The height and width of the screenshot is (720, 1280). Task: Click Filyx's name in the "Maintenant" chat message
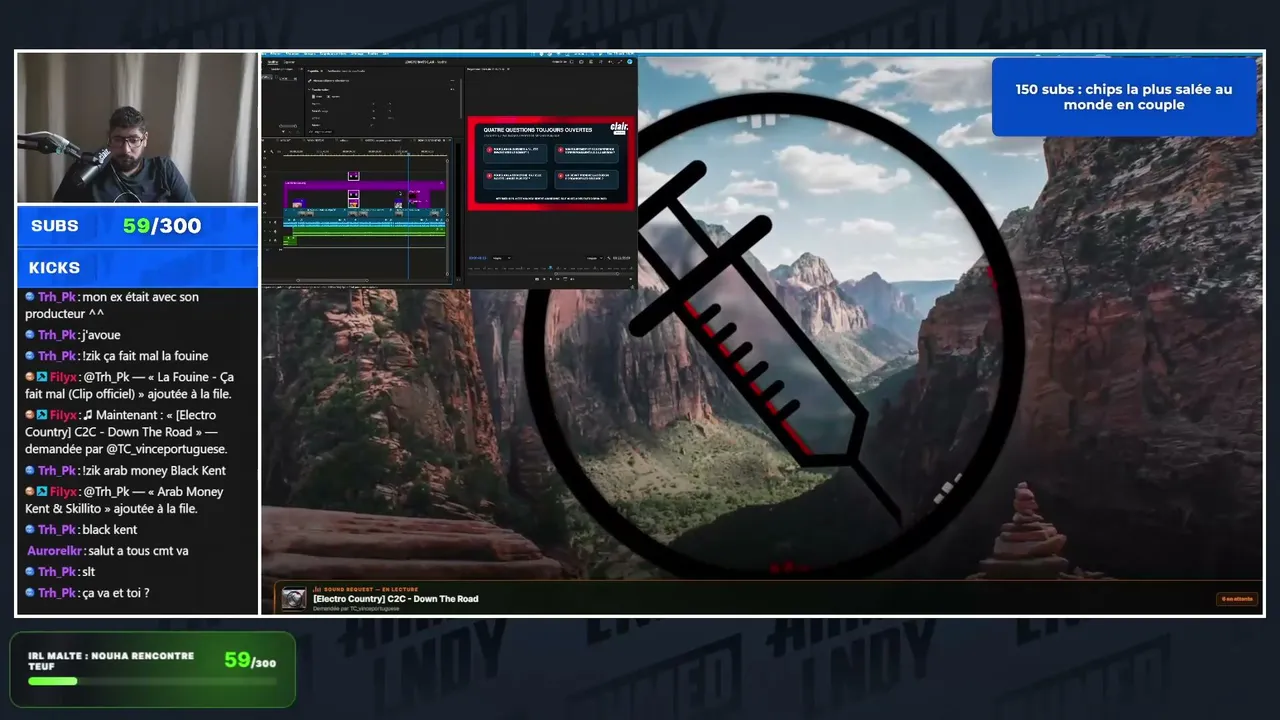click(64, 415)
